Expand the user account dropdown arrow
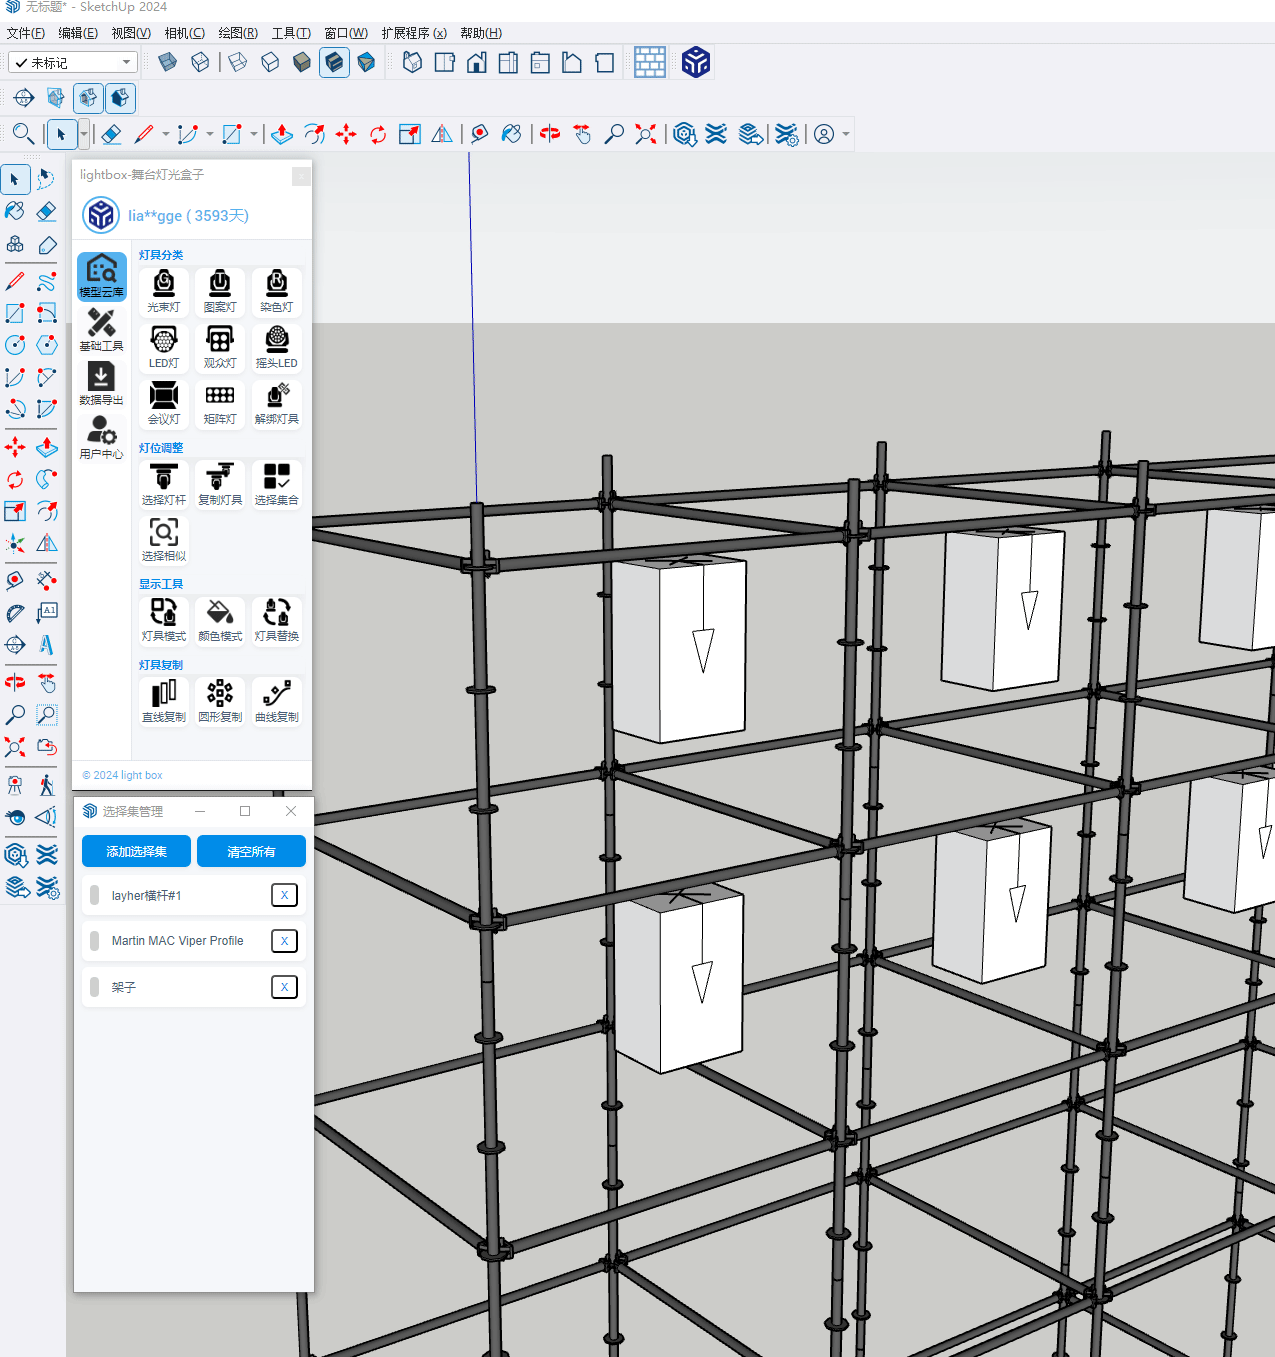This screenshot has height=1357, width=1275. pos(846,134)
